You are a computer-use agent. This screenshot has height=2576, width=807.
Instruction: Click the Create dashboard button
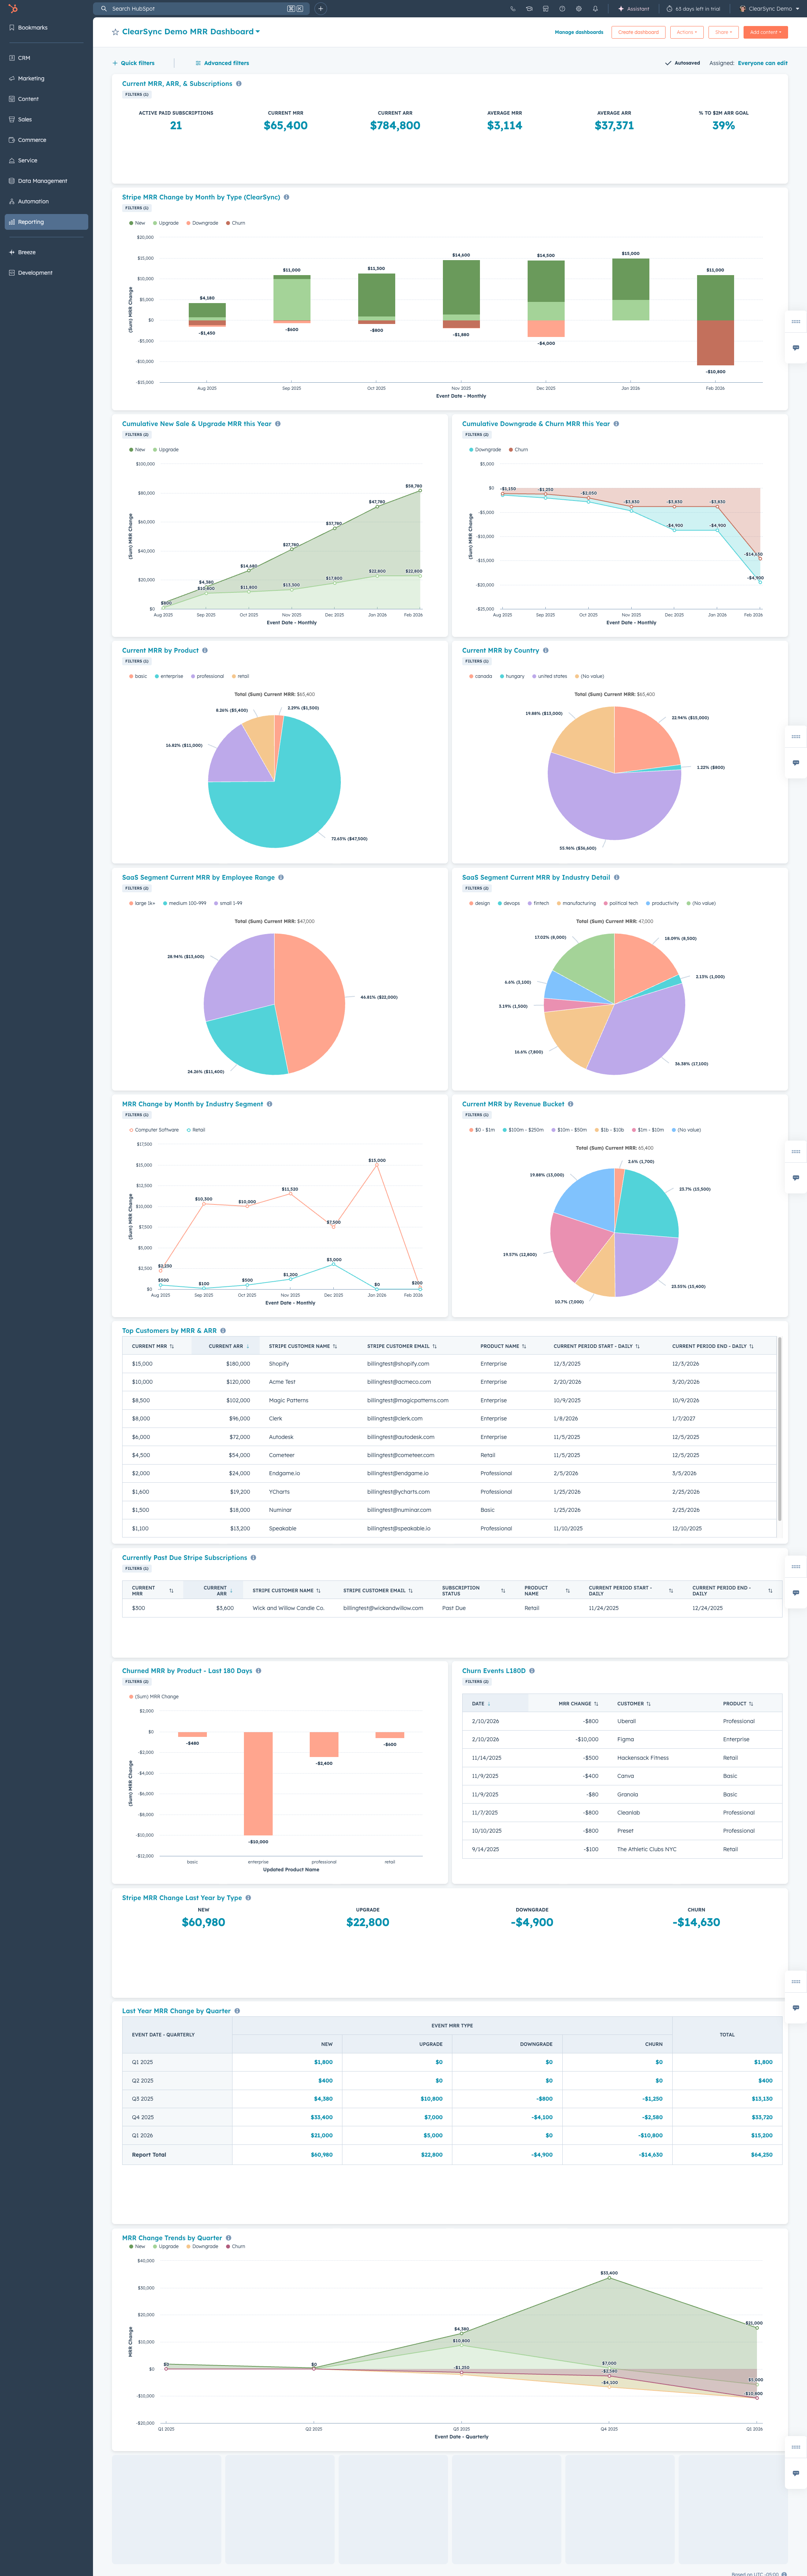638,32
